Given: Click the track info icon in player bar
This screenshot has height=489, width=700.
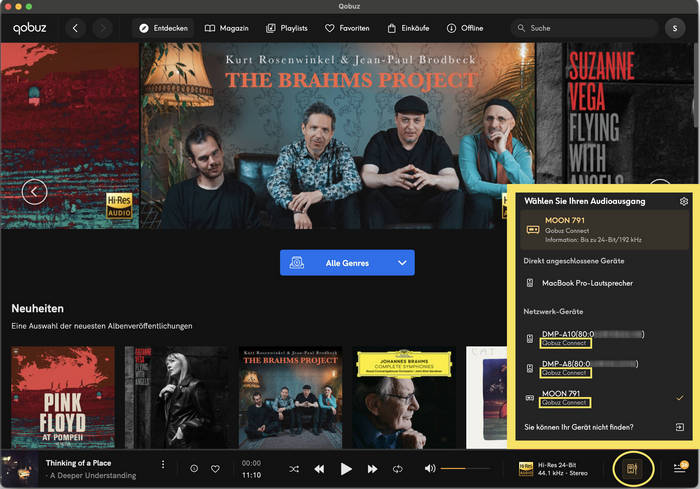Looking at the screenshot, I should (x=194, y=468).
